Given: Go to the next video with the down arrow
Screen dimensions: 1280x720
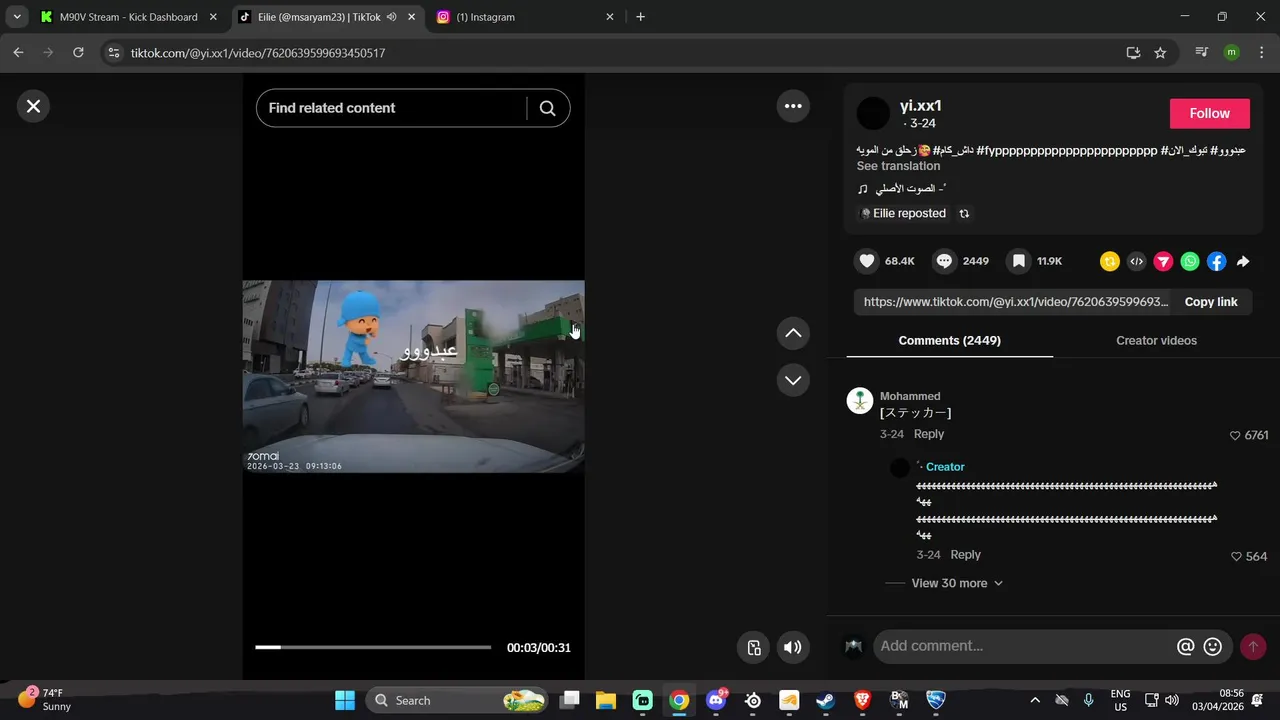Looking at the screenshot, I should click(793, 380).
